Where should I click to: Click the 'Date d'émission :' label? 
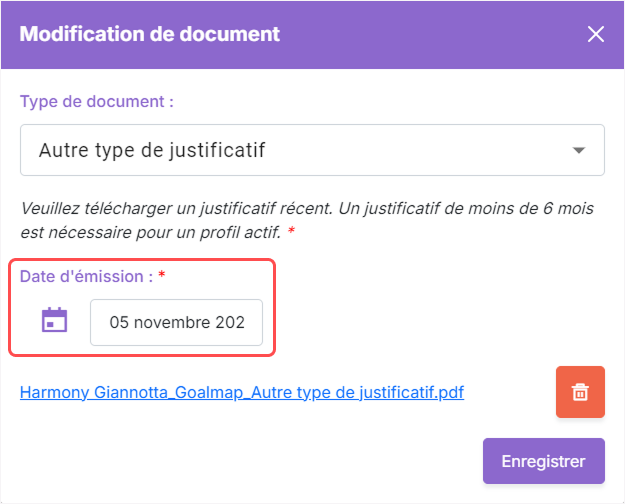[x=86, y=276]
